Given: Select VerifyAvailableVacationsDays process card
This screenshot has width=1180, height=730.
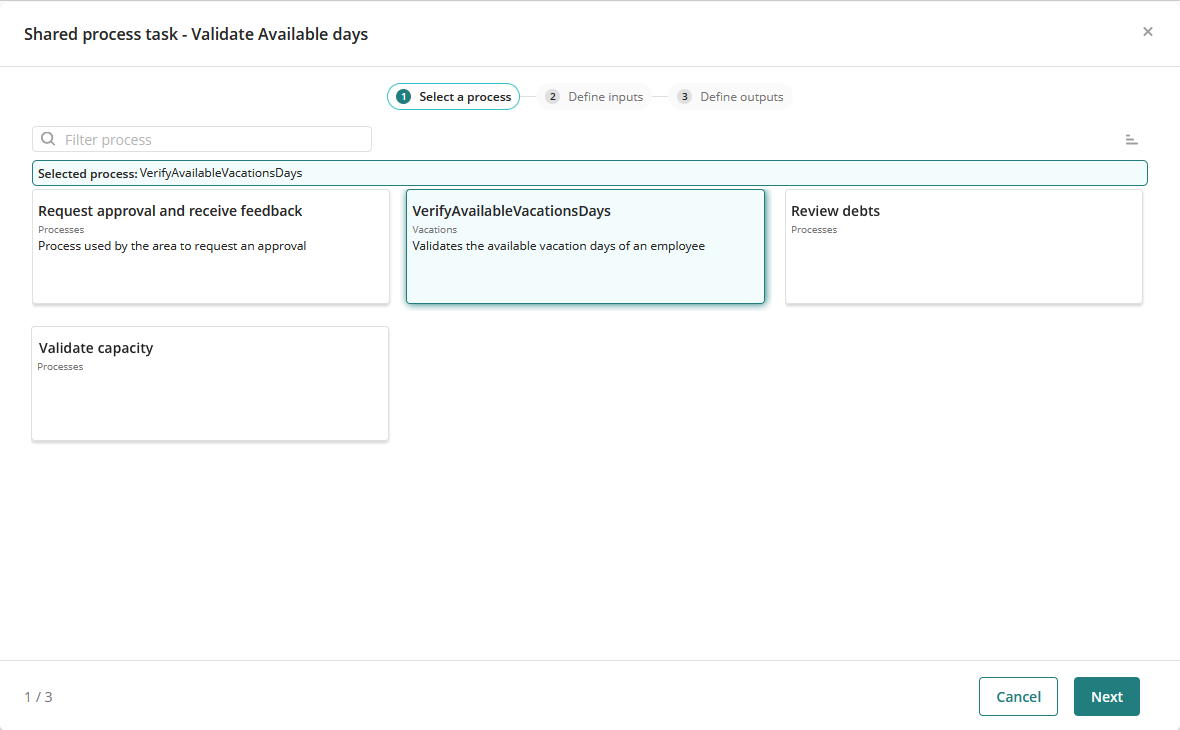Looking at the screenshot, I should coord(585,247).
